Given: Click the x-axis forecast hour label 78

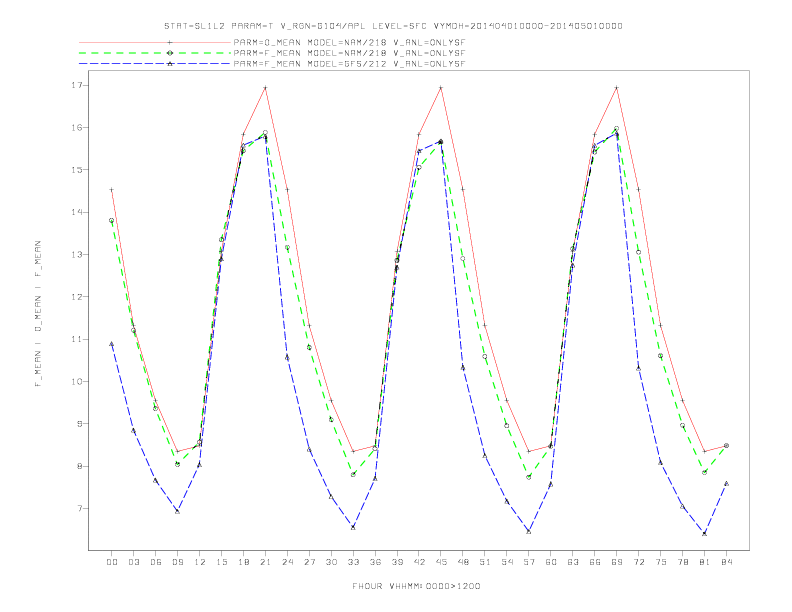Looking at the screenshot, I should [x=682, y=562].
